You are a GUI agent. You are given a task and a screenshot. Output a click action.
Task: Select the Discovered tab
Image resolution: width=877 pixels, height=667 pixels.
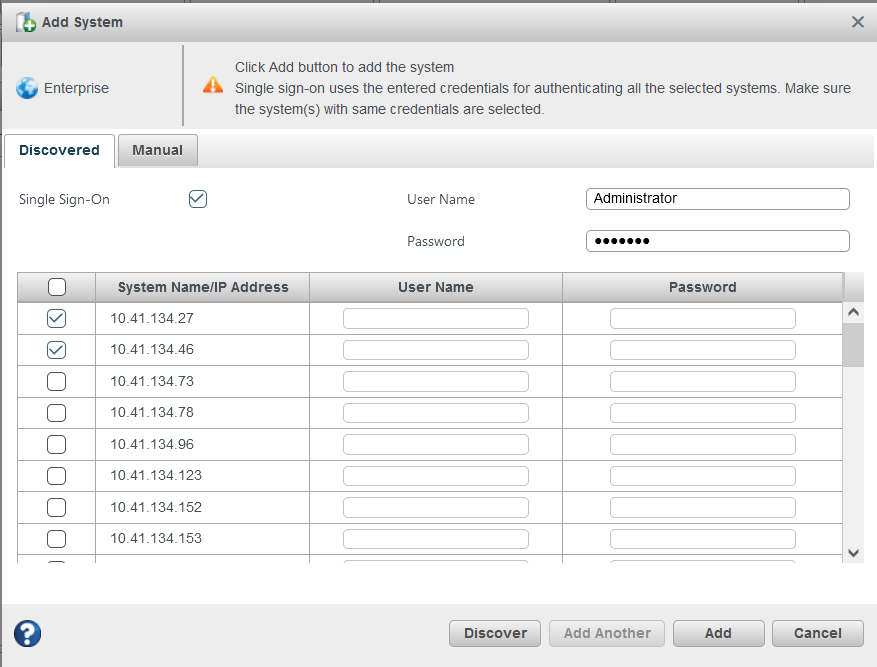point(59,150)
